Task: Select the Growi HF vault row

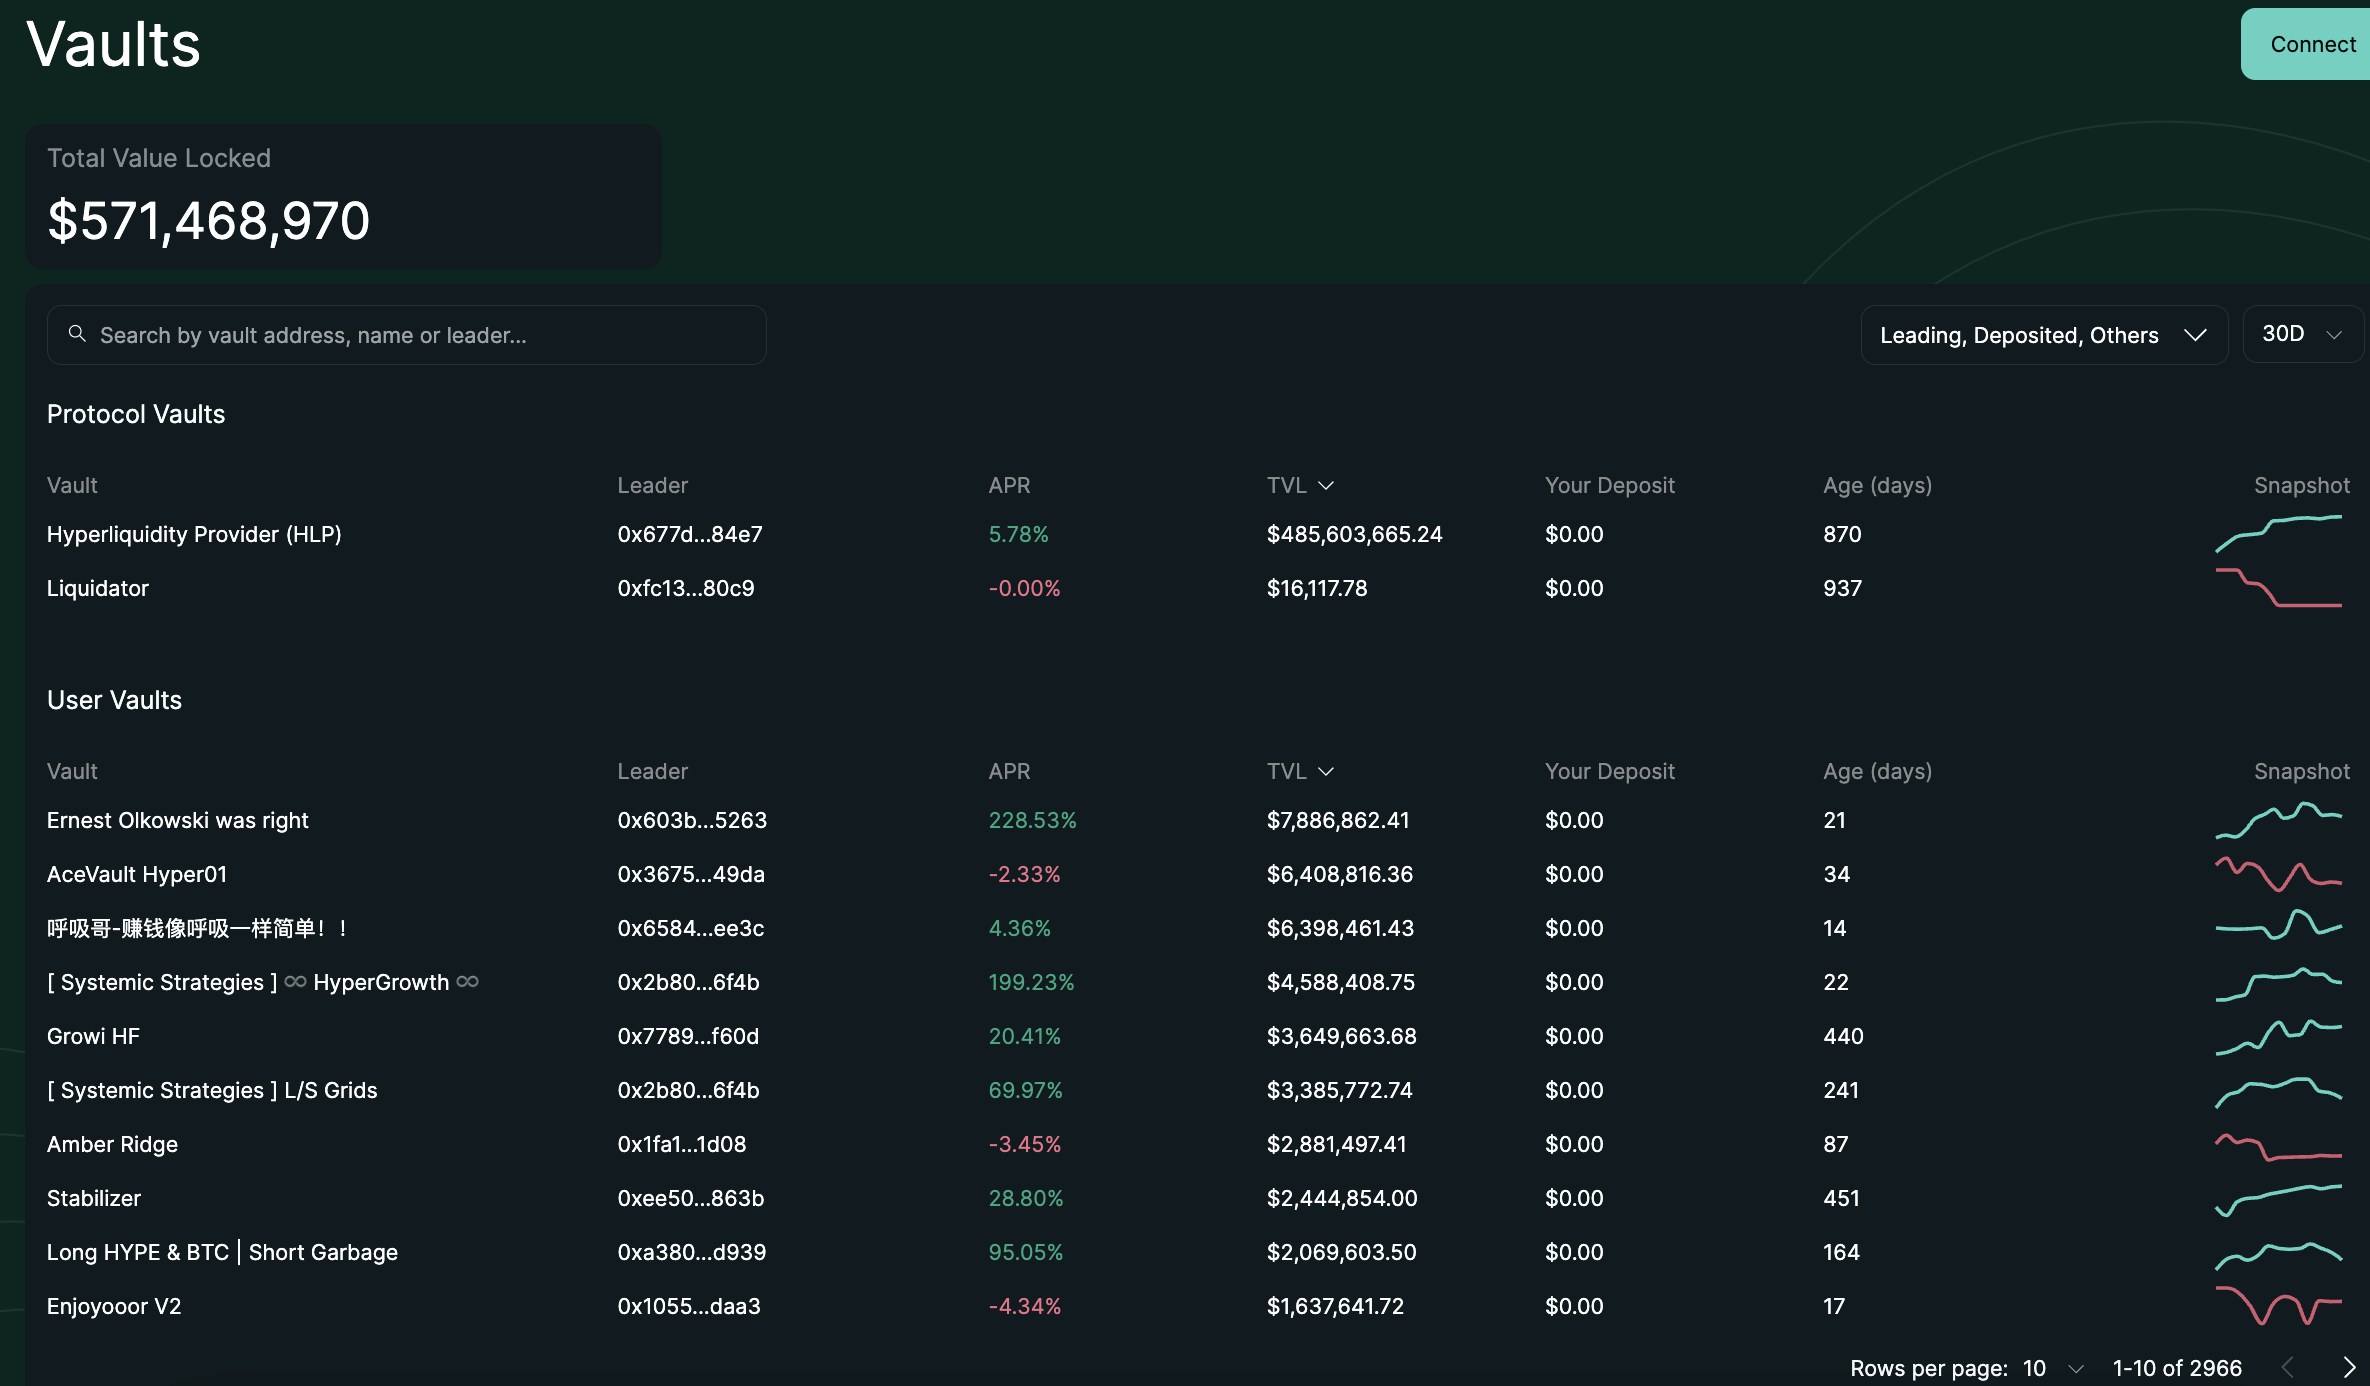Action: pos(93,1036)
